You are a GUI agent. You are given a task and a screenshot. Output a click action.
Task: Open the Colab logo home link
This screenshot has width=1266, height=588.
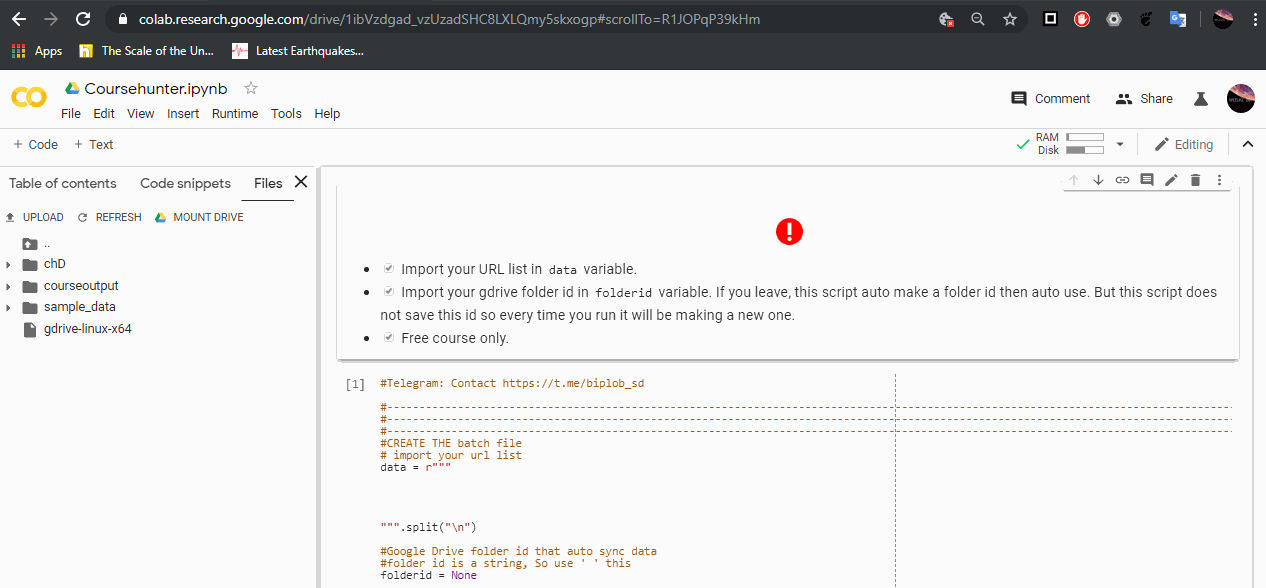click(x=29, y=97)
